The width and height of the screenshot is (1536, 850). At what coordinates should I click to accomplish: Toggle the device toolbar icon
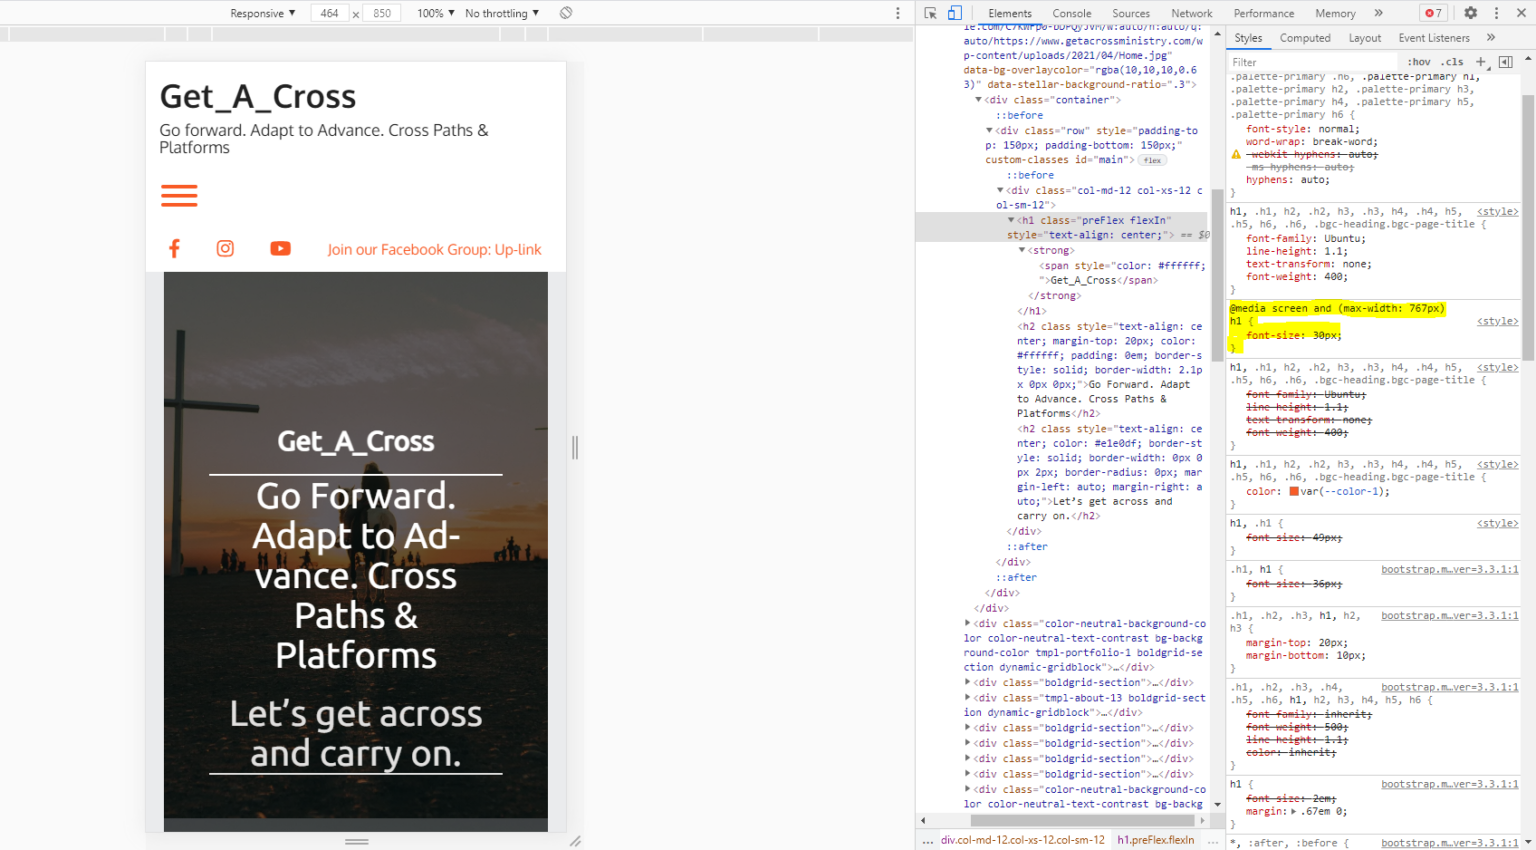955,13
